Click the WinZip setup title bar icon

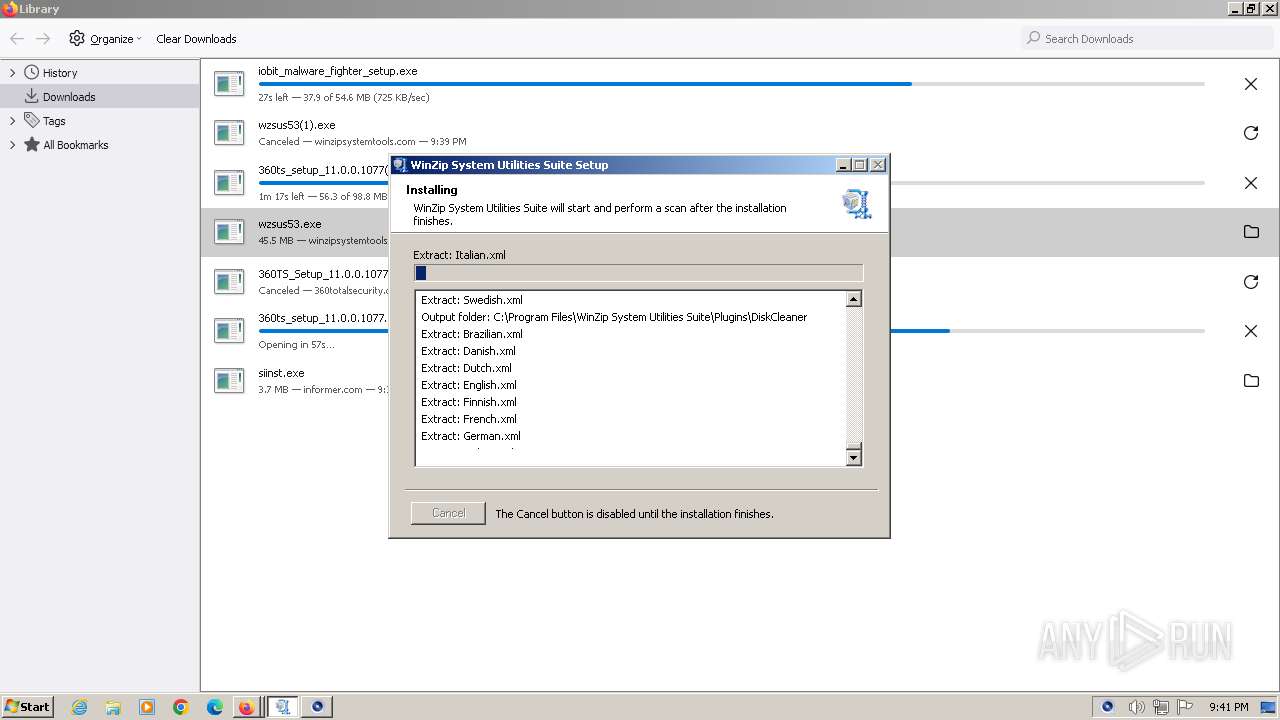coord(399,165)
